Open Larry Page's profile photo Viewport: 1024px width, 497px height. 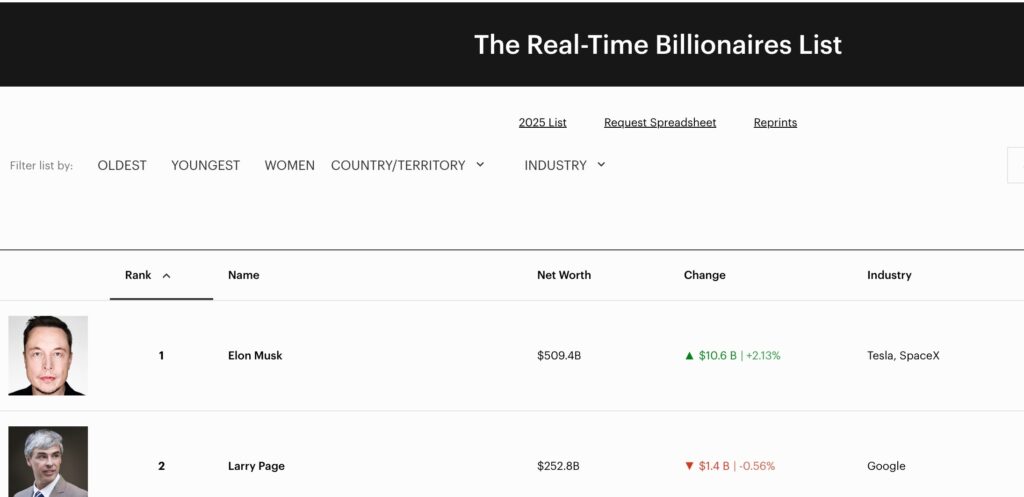[48, 461]
